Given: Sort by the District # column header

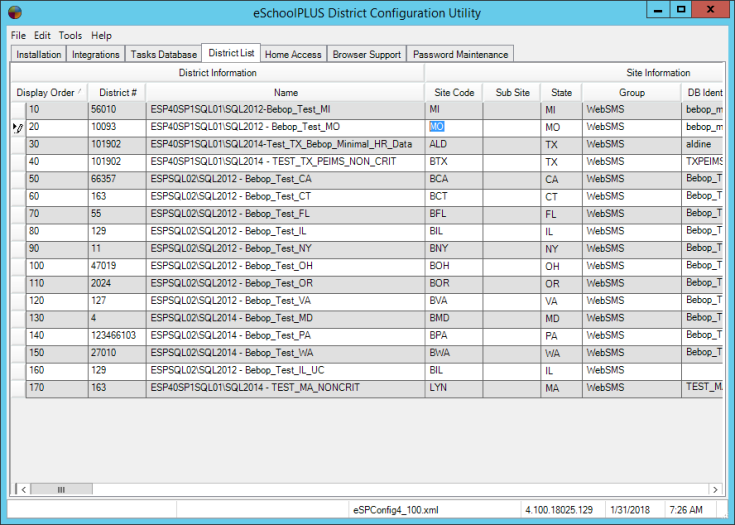Looking at the screenshot, I should coord(117,92).
